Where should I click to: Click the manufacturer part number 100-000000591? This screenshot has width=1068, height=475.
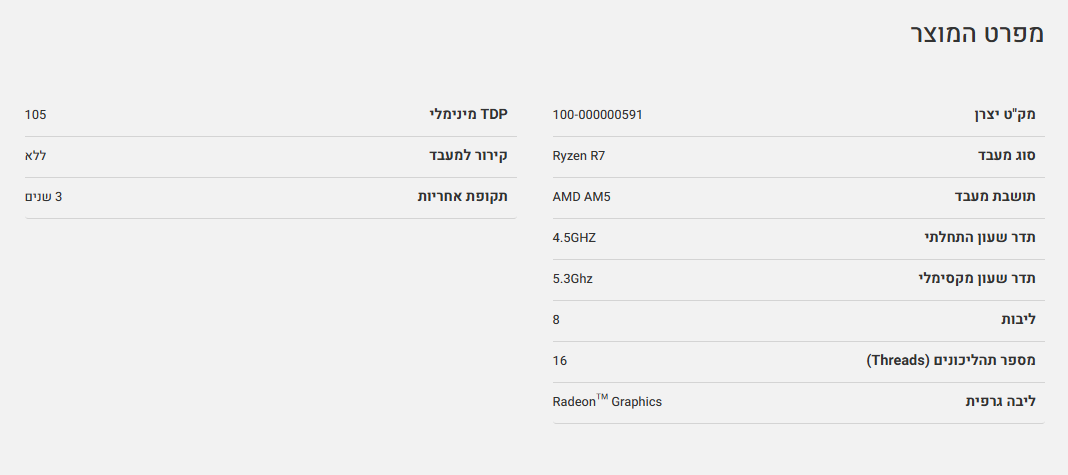pos(597,115)
